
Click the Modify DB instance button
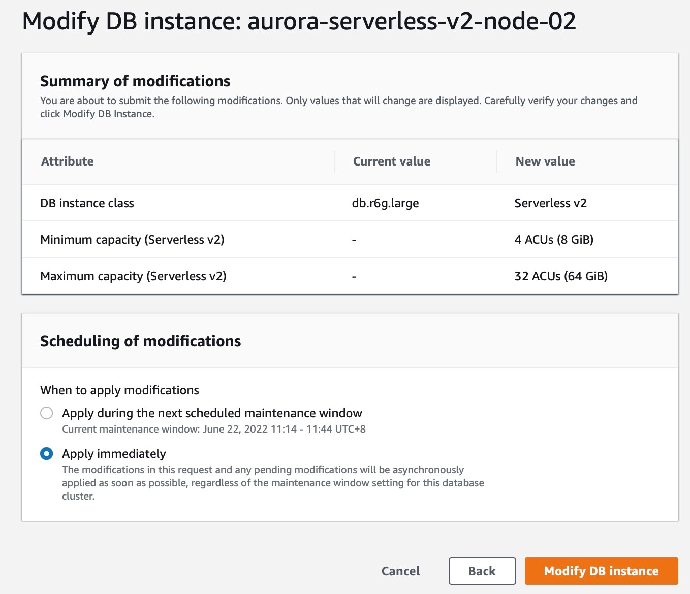coord(601,570)
